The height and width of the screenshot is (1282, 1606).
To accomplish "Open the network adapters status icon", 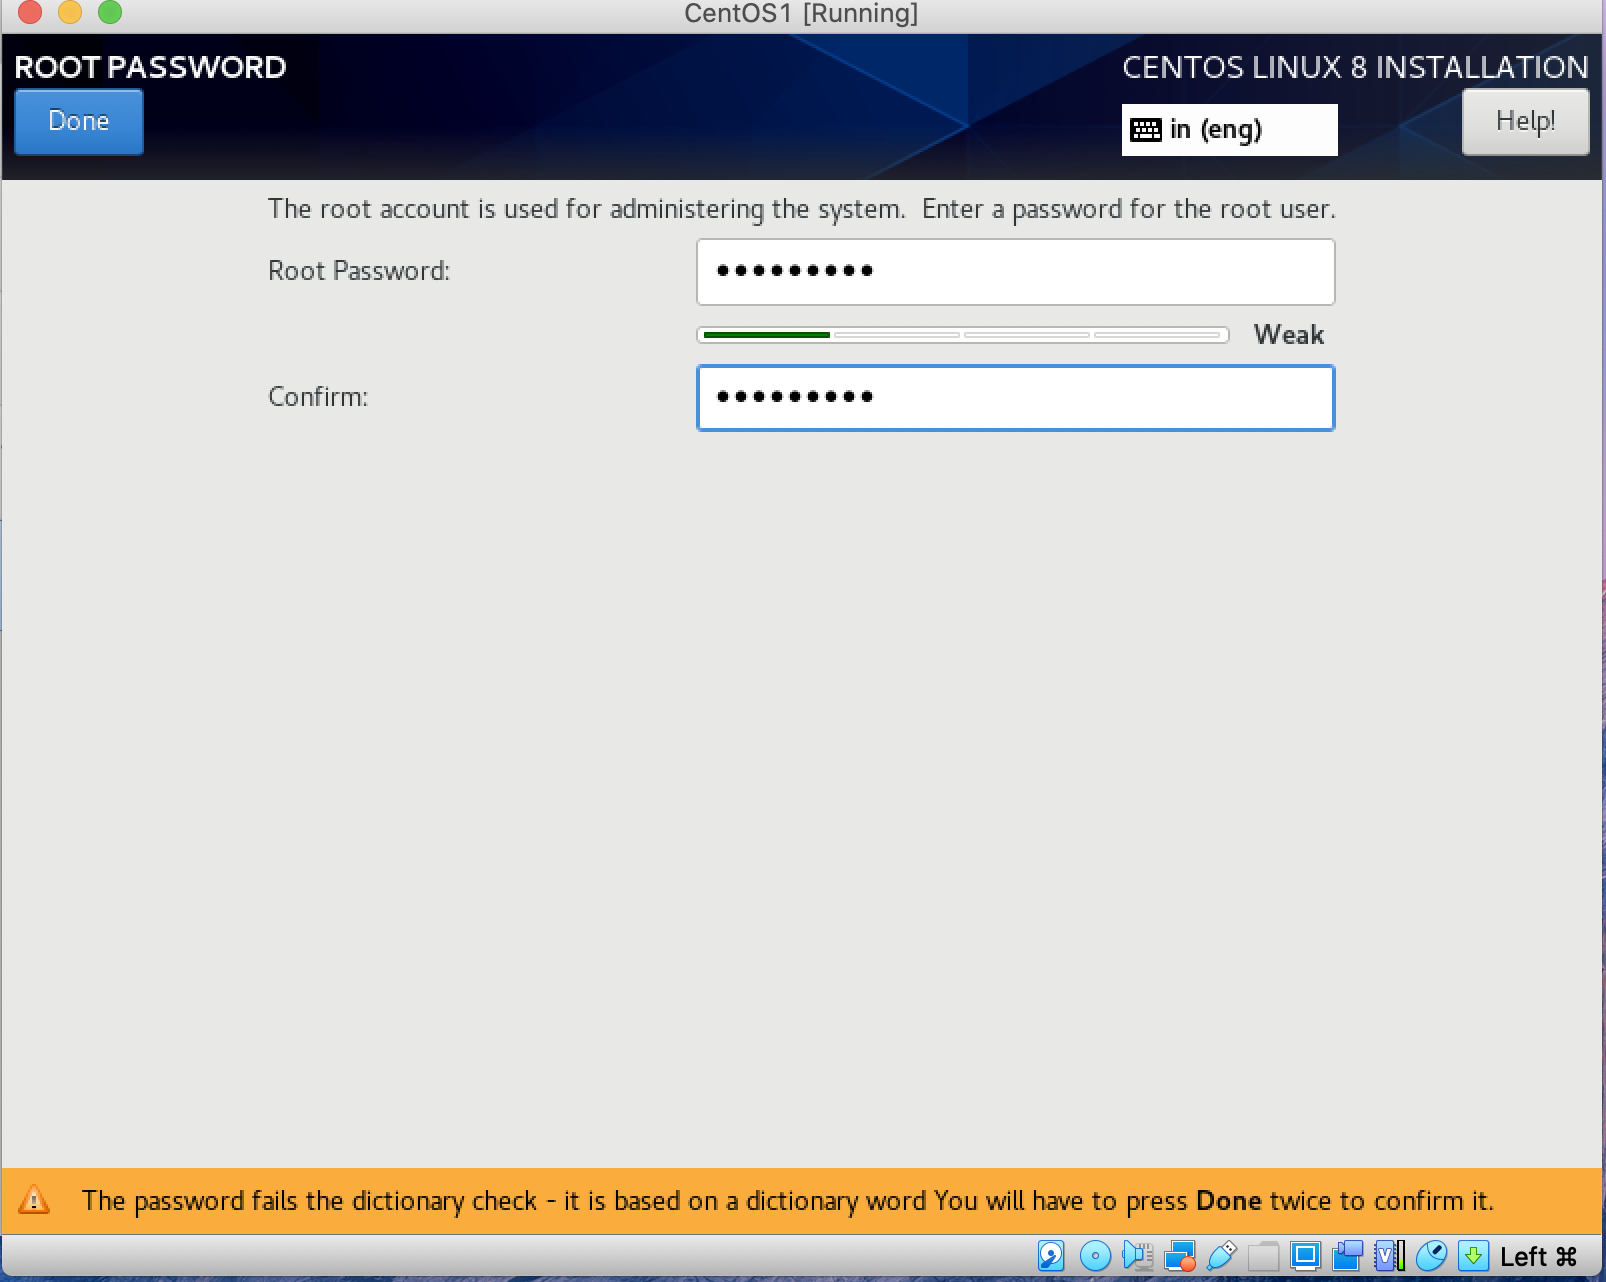I will (1180, 1256).
